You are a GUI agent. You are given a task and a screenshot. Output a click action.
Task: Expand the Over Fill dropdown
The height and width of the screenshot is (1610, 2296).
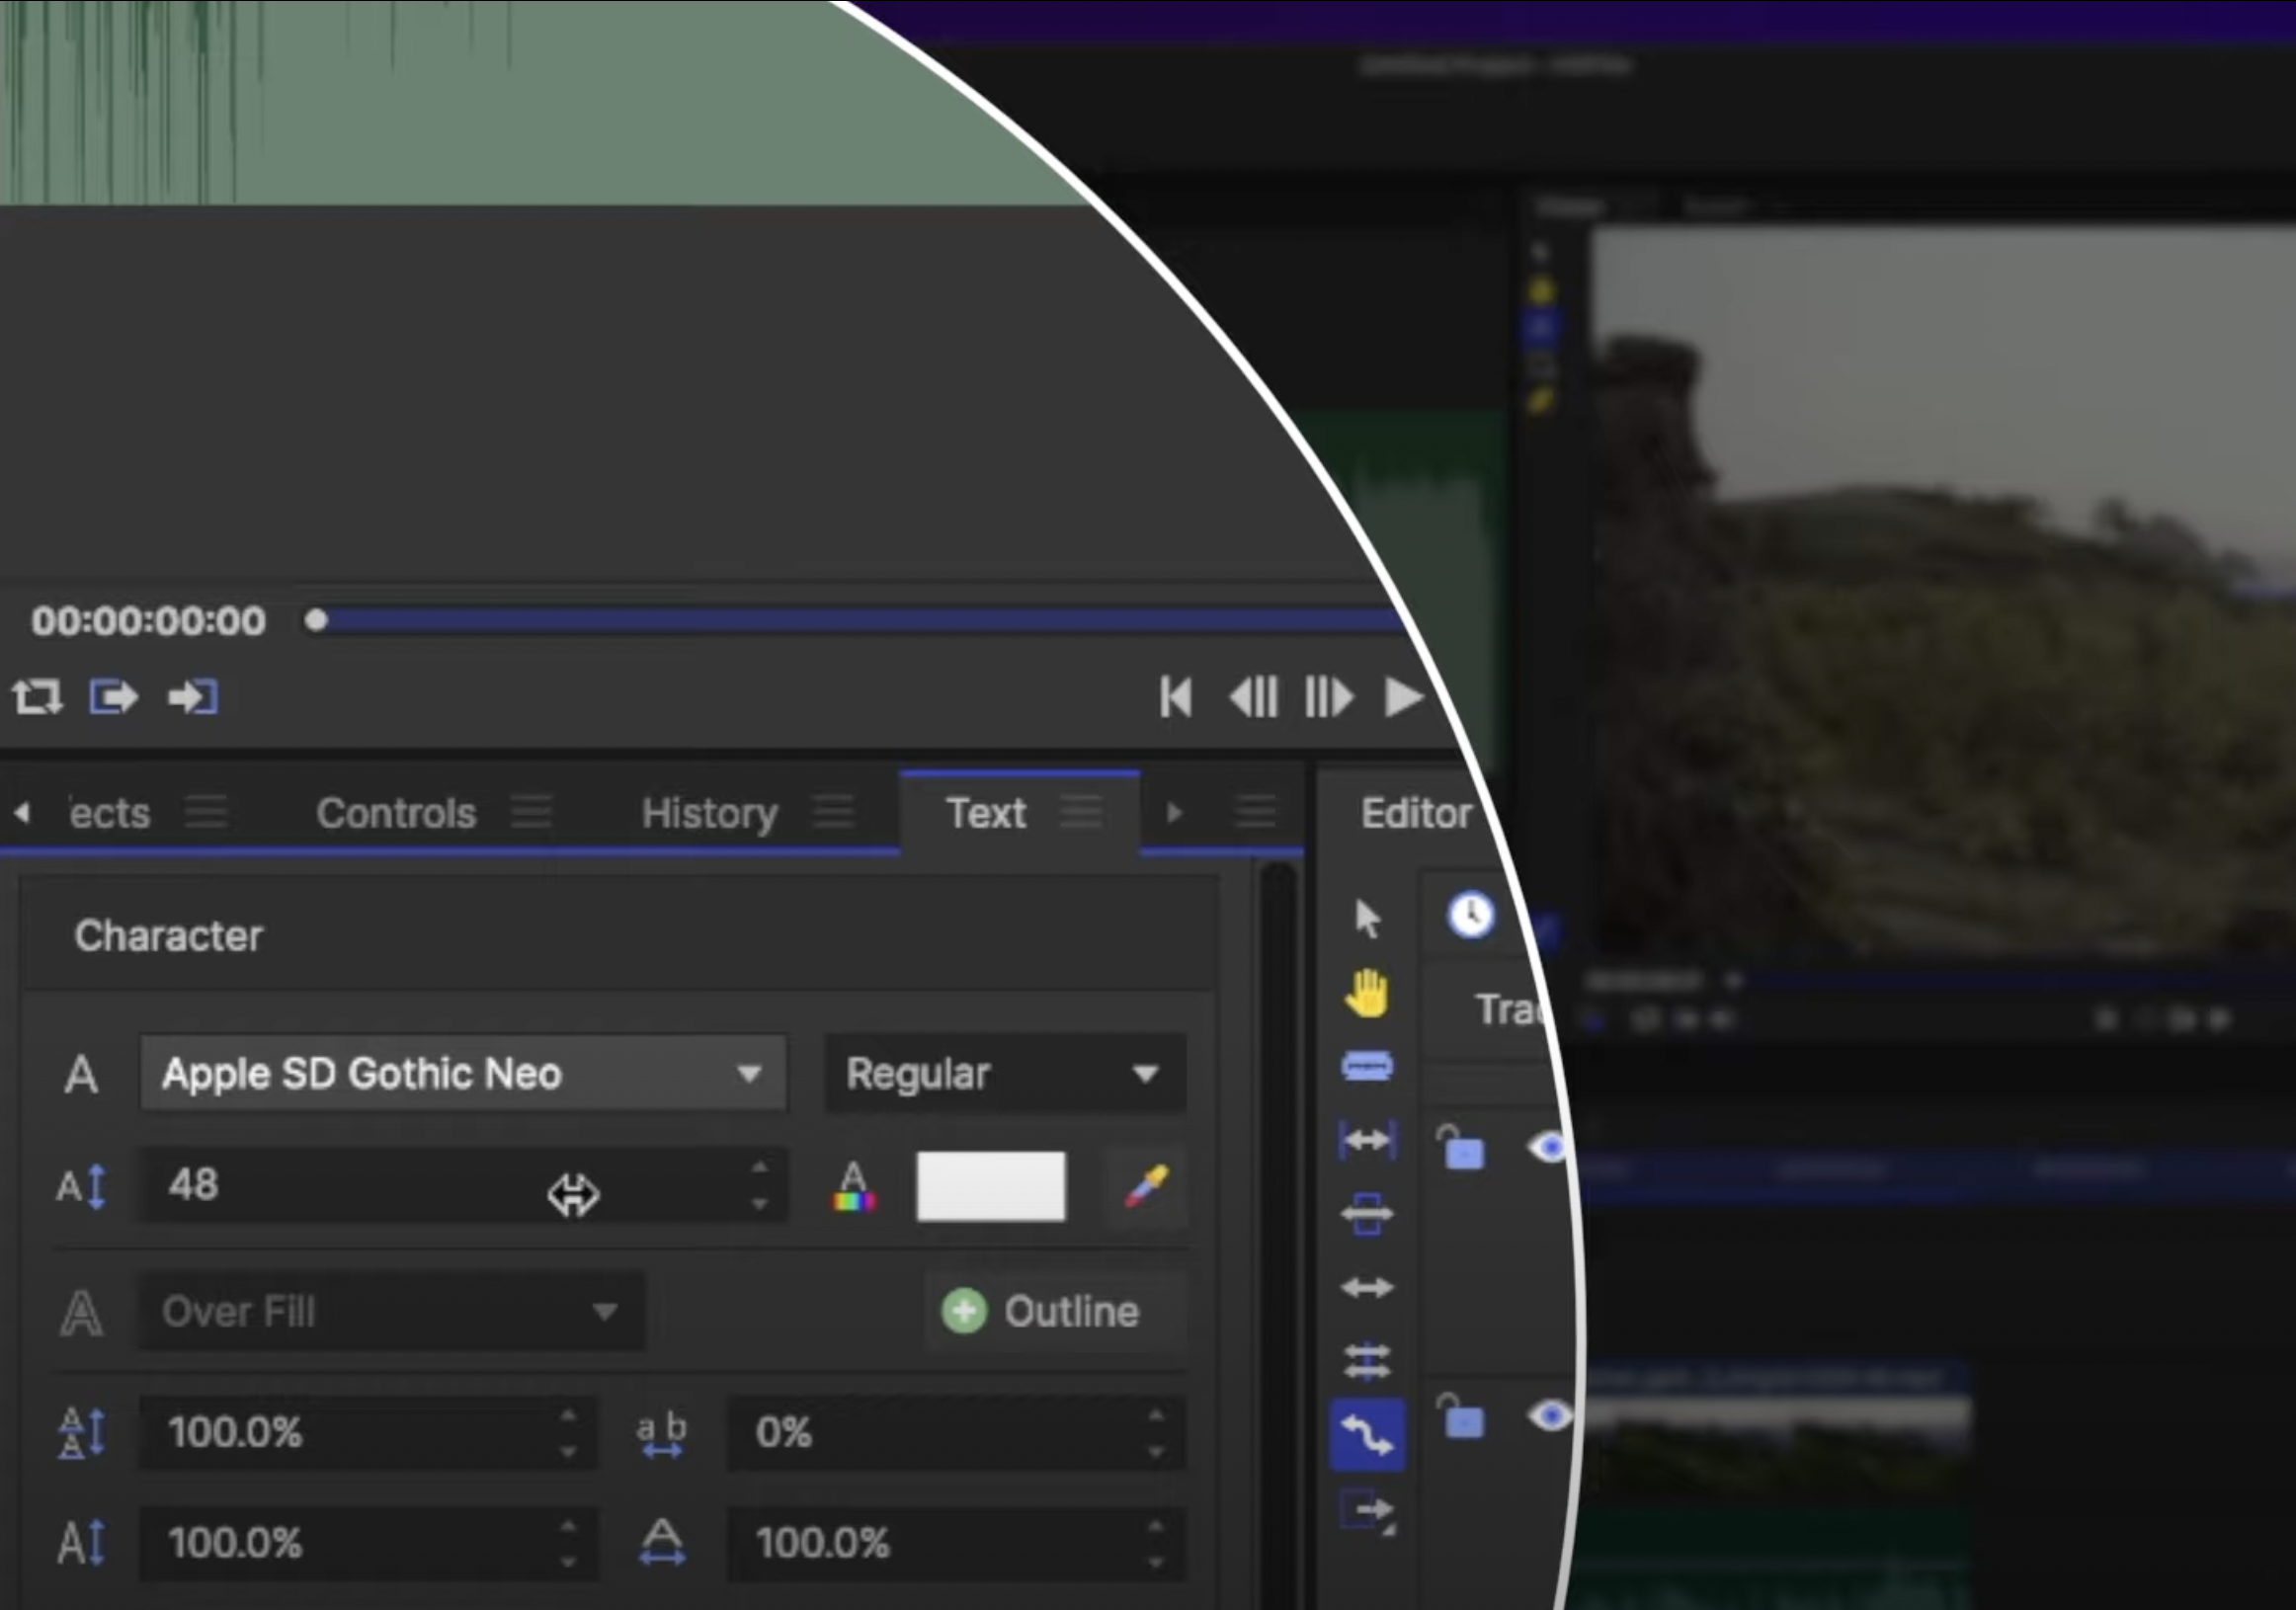click(391, 1311)
